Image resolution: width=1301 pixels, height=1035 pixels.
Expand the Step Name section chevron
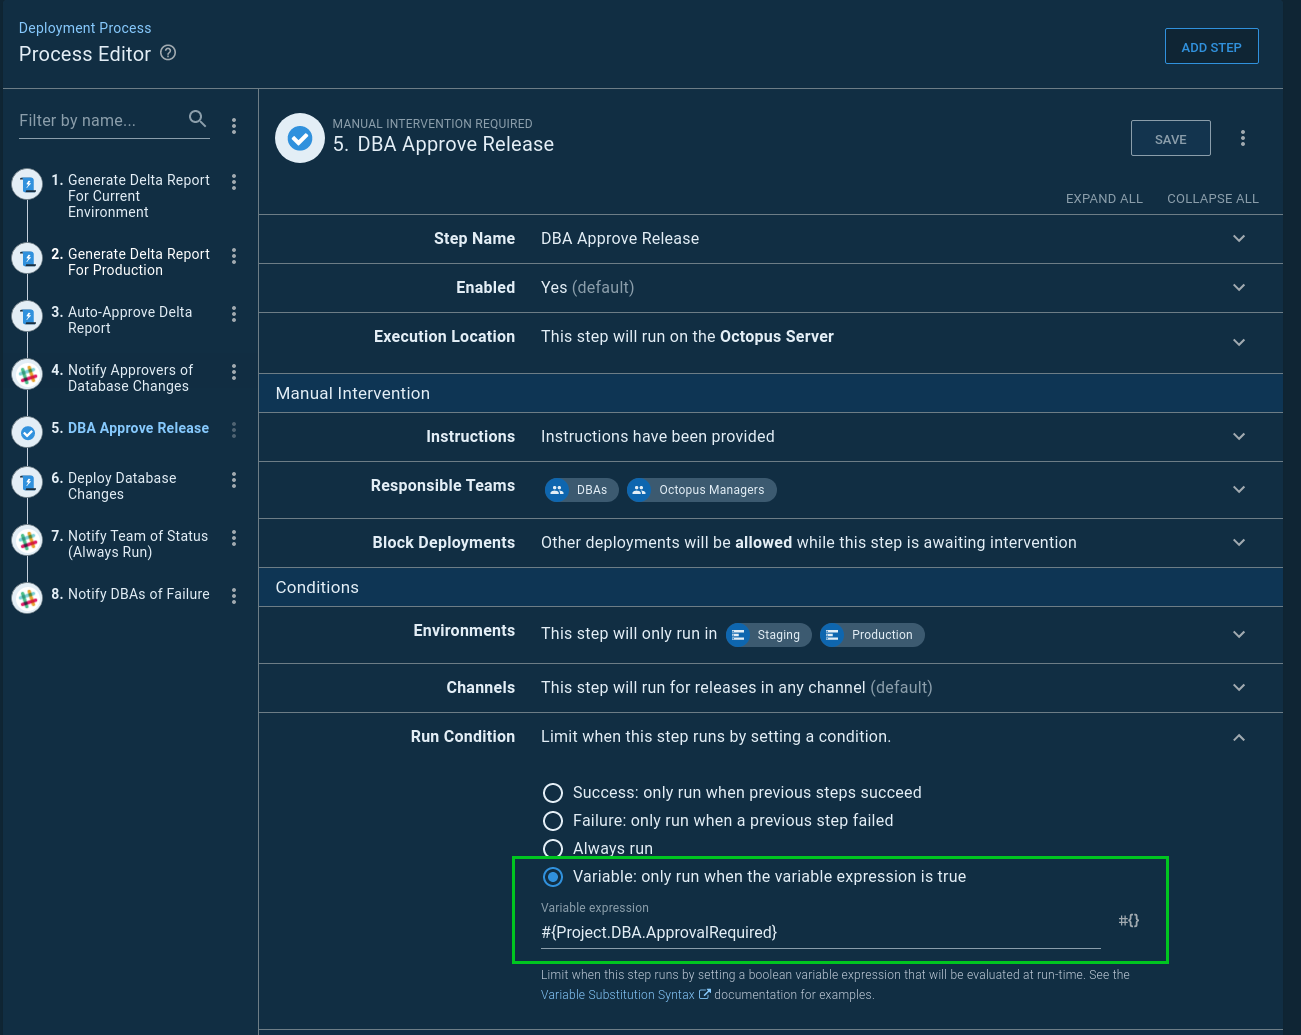[x=1239, y=239]
